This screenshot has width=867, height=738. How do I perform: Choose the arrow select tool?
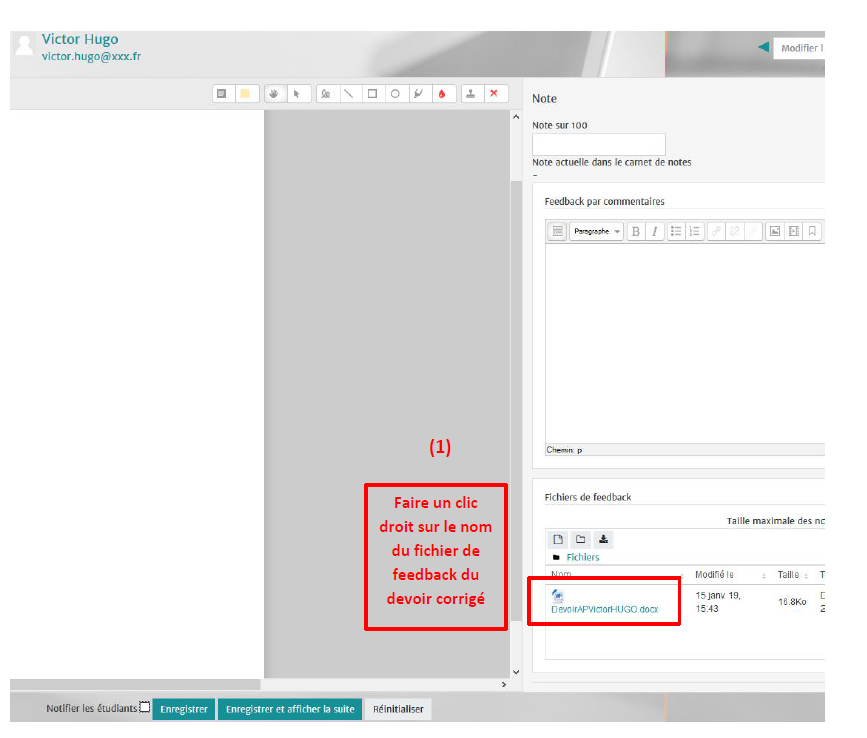coord(297,94)
